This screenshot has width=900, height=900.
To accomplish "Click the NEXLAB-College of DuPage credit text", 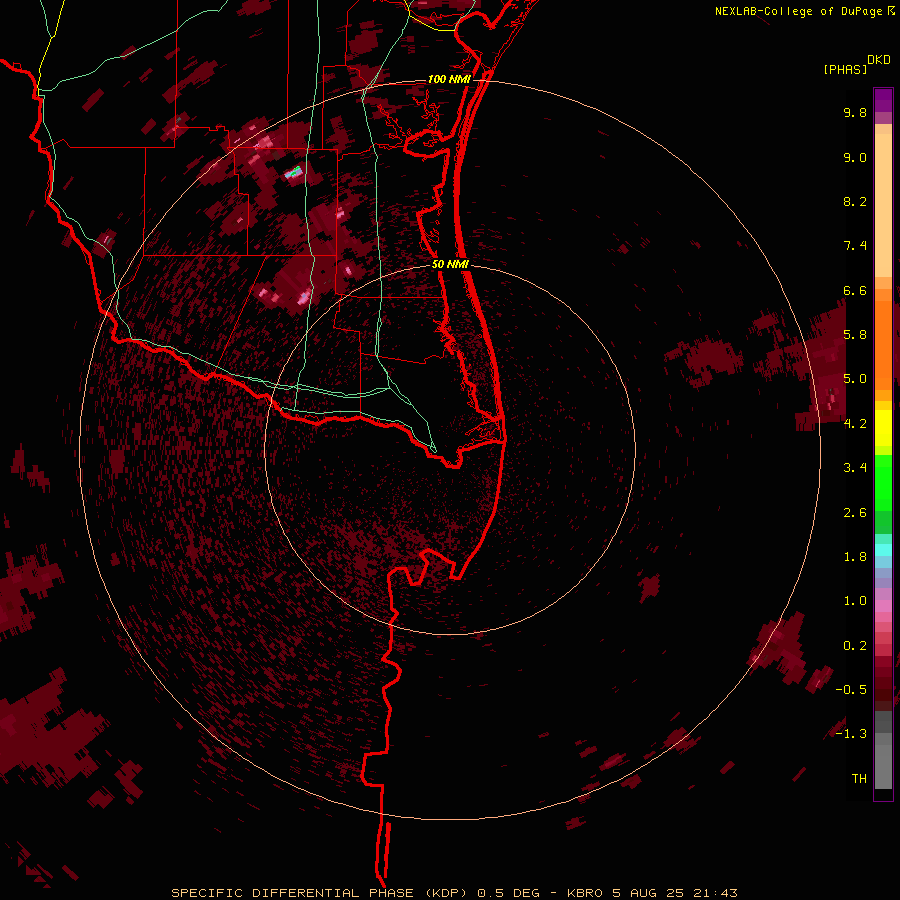I will click(x=800, y=11).
